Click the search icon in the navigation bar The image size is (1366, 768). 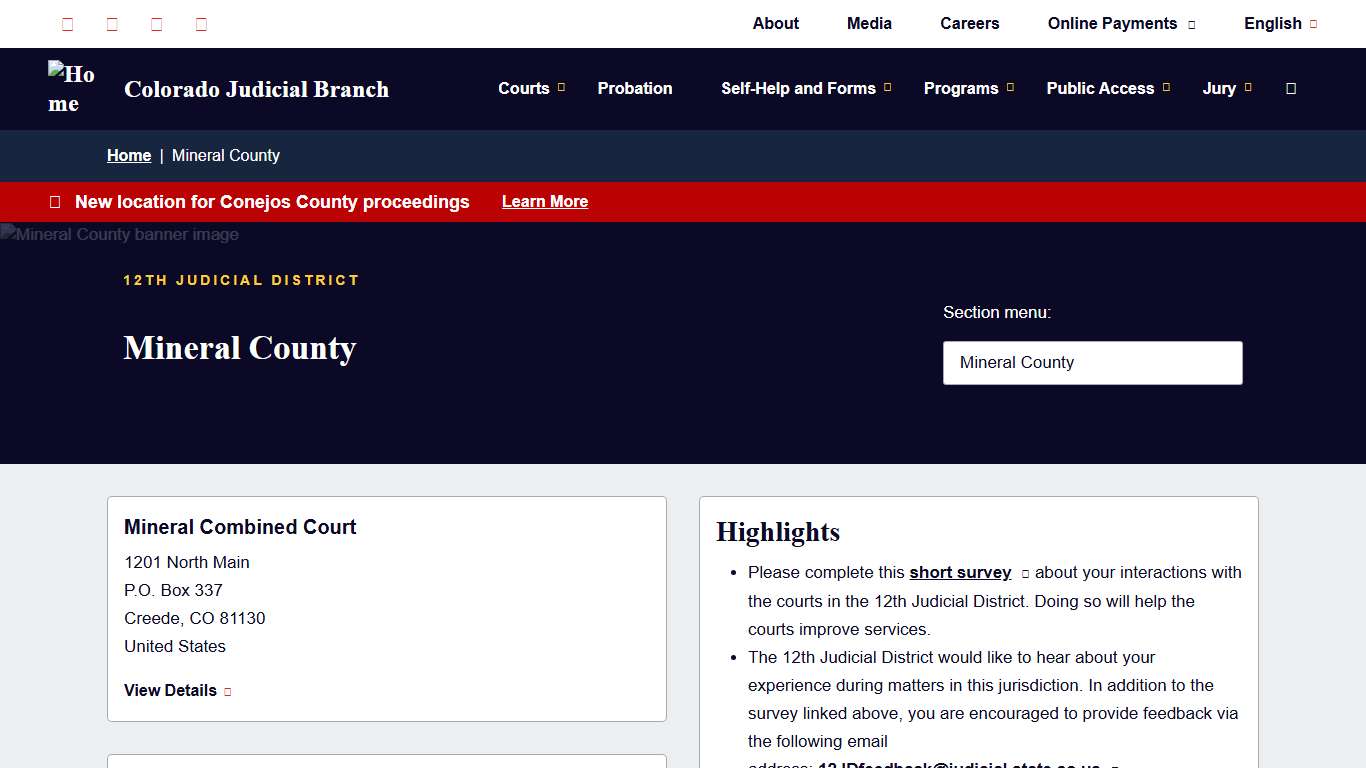(1290, 89)
